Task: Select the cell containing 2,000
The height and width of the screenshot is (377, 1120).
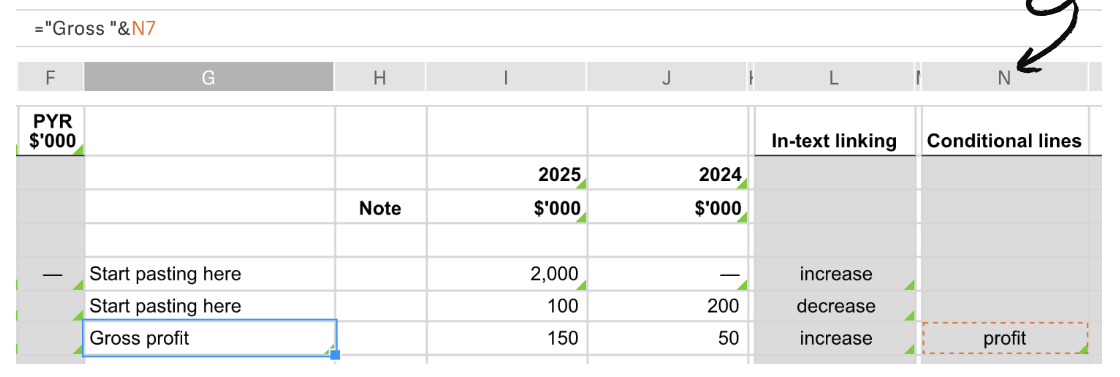Action: [x=507, y=274]
